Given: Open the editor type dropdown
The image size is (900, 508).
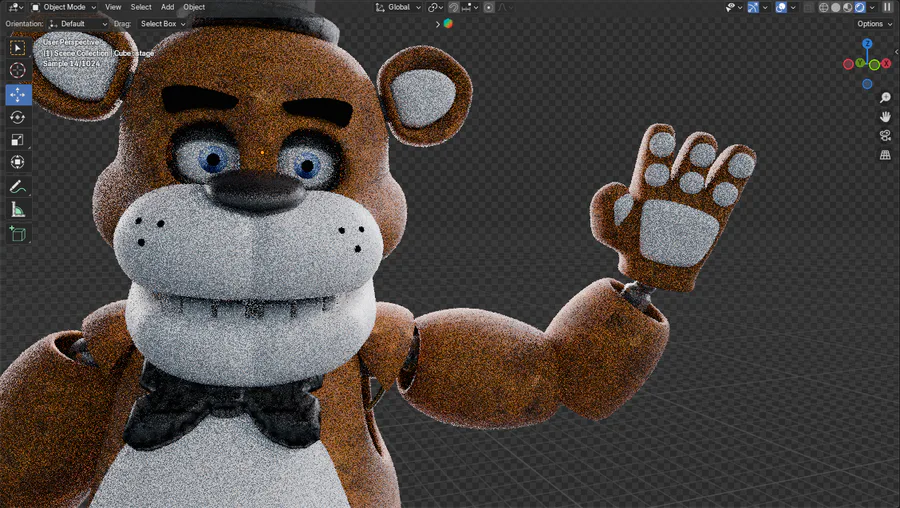Looking at the screenshot, I should (15, 7).
